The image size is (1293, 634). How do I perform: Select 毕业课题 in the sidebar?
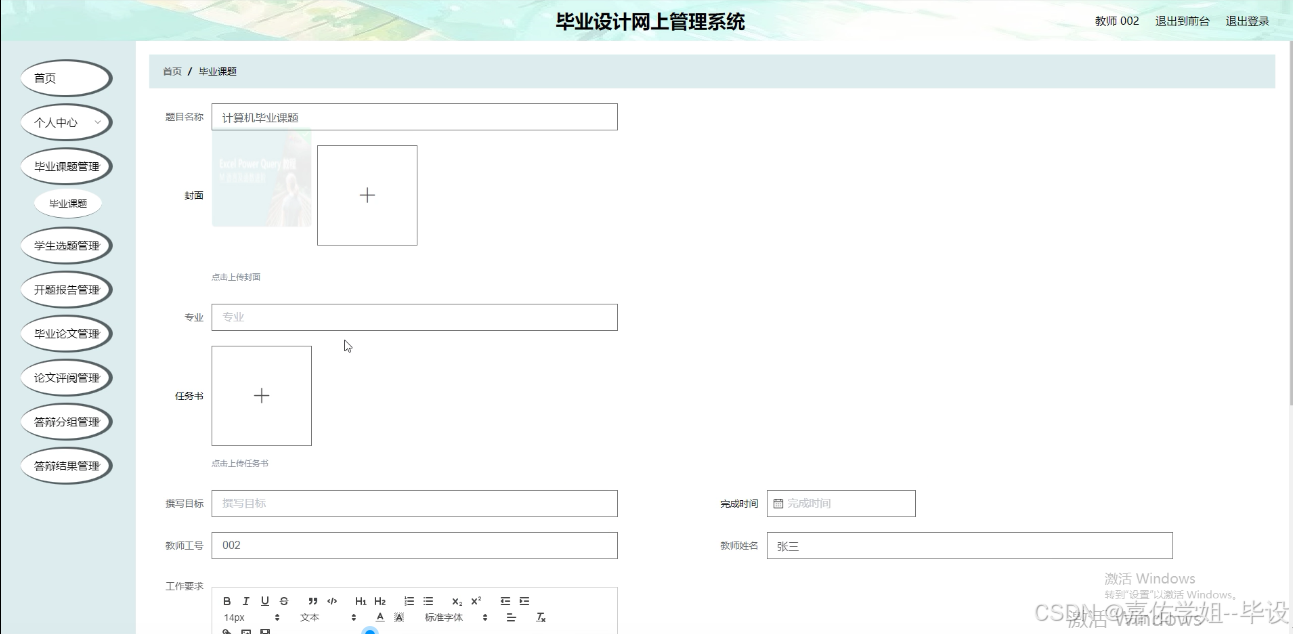(66, 203)
